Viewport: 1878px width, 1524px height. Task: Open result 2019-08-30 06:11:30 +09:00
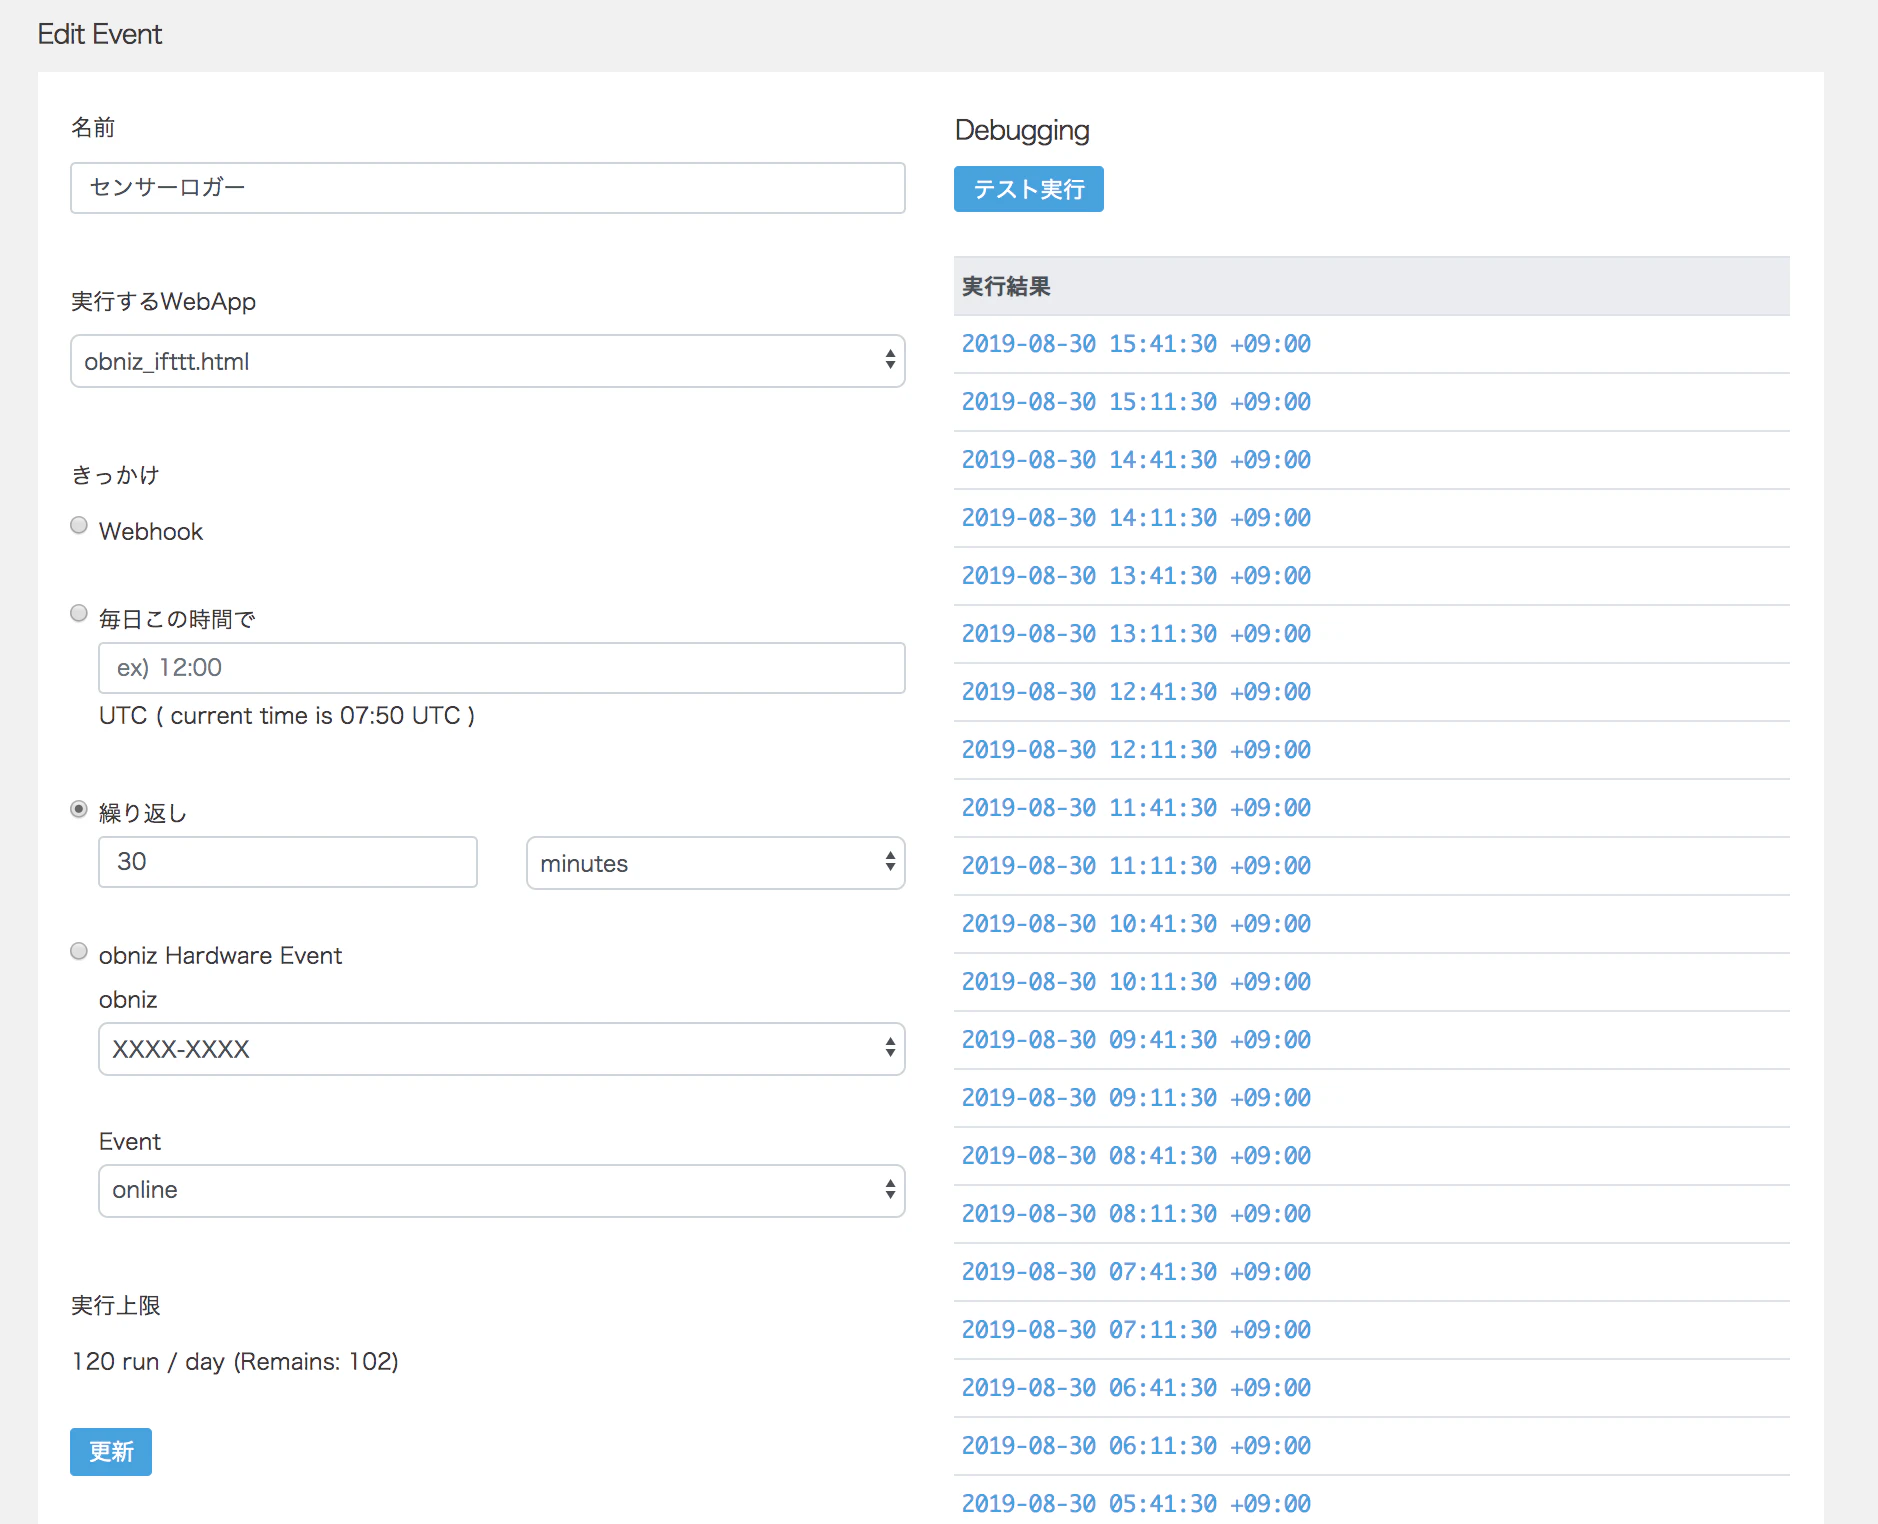pyautogui.click(x=1136, y=1446)
